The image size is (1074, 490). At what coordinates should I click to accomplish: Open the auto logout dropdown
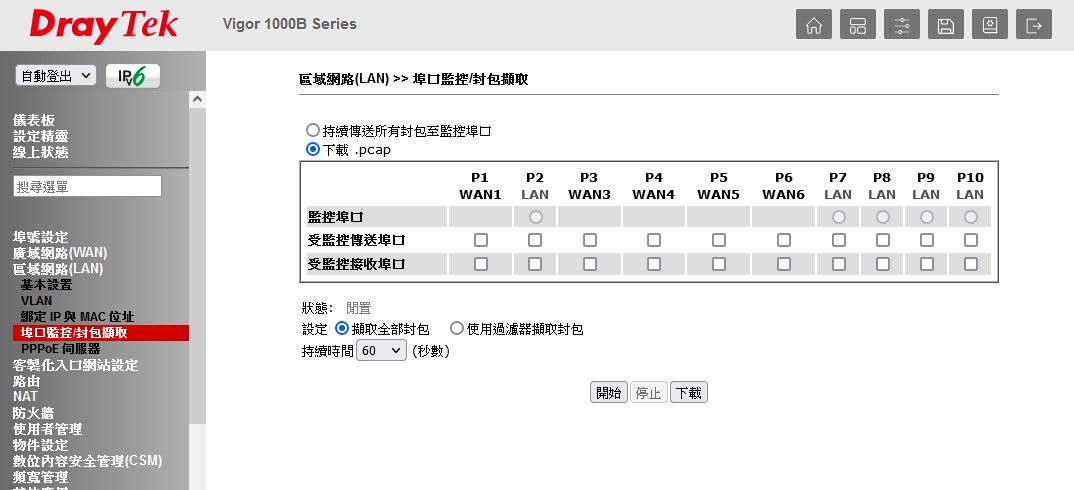(x=56, y=76)
